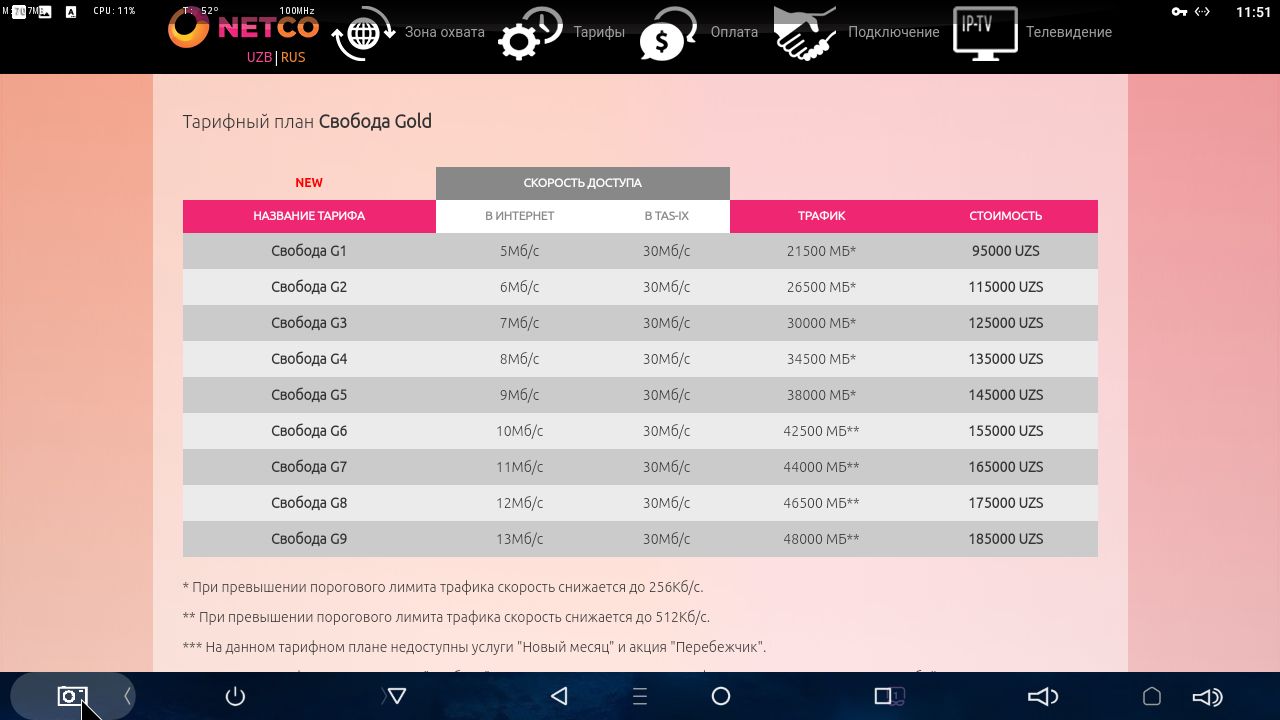1280x720 pixels.
Task: Click the red NEW label
Action: coord(309,183)
